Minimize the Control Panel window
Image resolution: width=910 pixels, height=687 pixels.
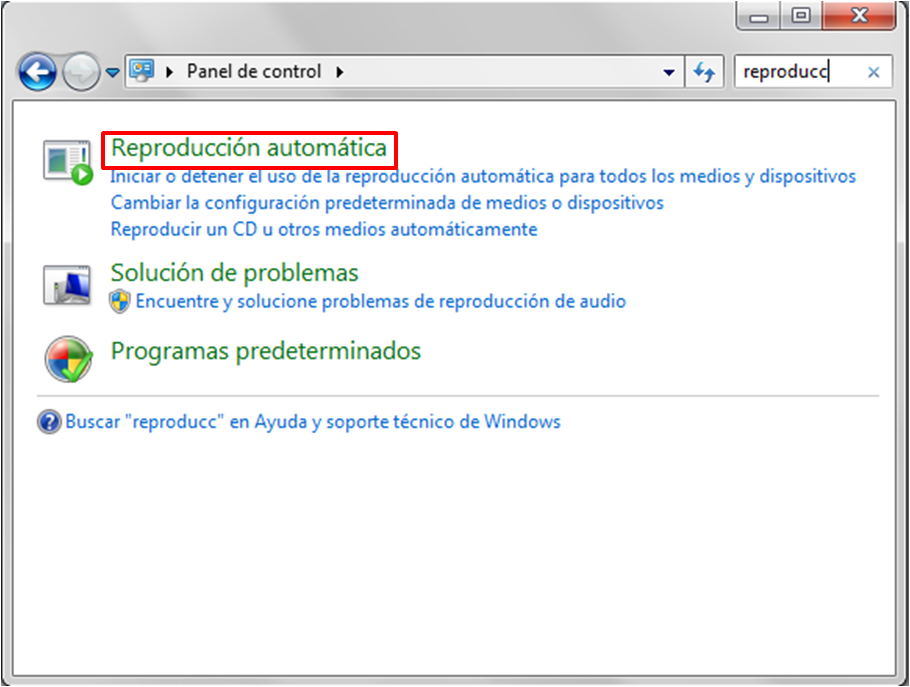[759, 16]
